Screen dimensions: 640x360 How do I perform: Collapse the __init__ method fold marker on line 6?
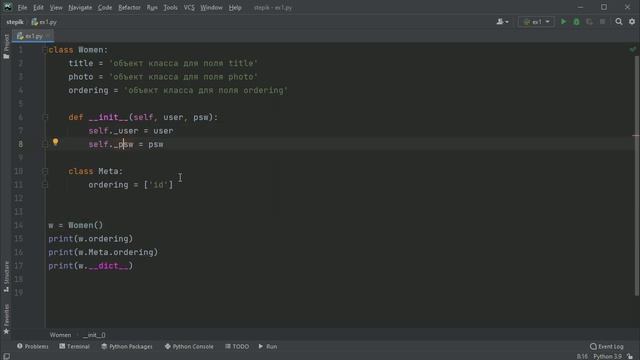coord(45,117)
